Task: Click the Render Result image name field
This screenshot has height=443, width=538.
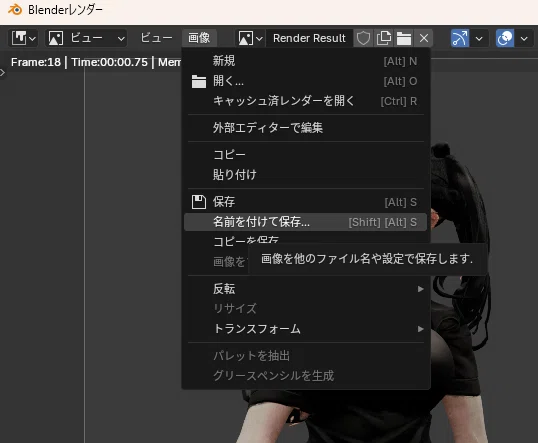Action: pos(309,38)
